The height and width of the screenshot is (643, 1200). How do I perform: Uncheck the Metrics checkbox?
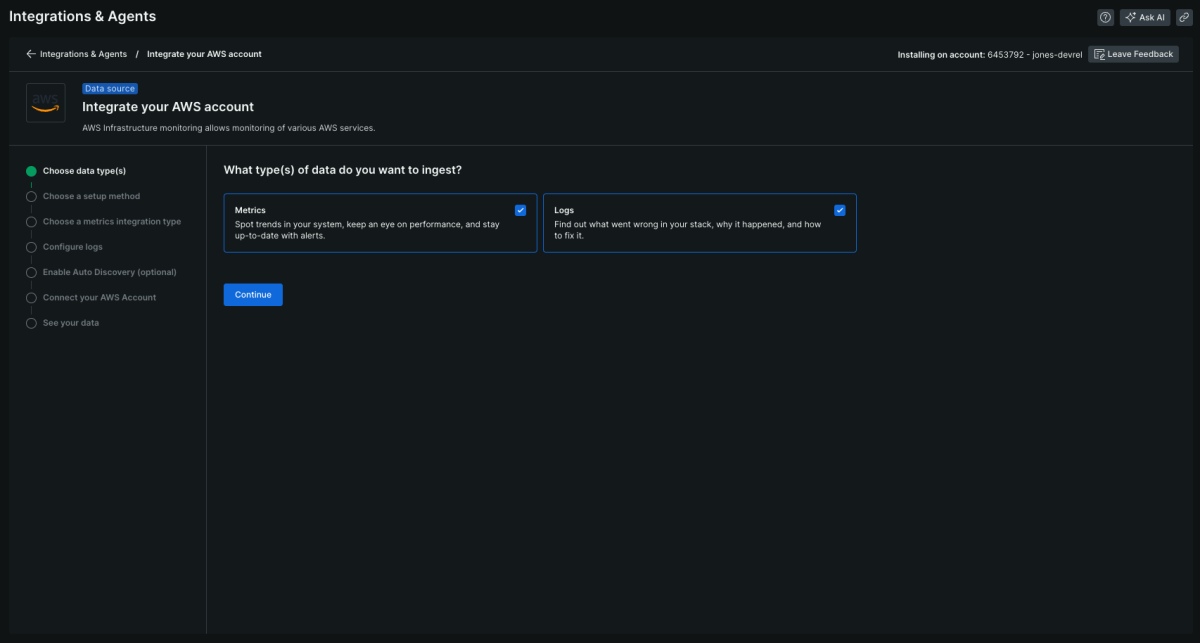coord(520,210)
